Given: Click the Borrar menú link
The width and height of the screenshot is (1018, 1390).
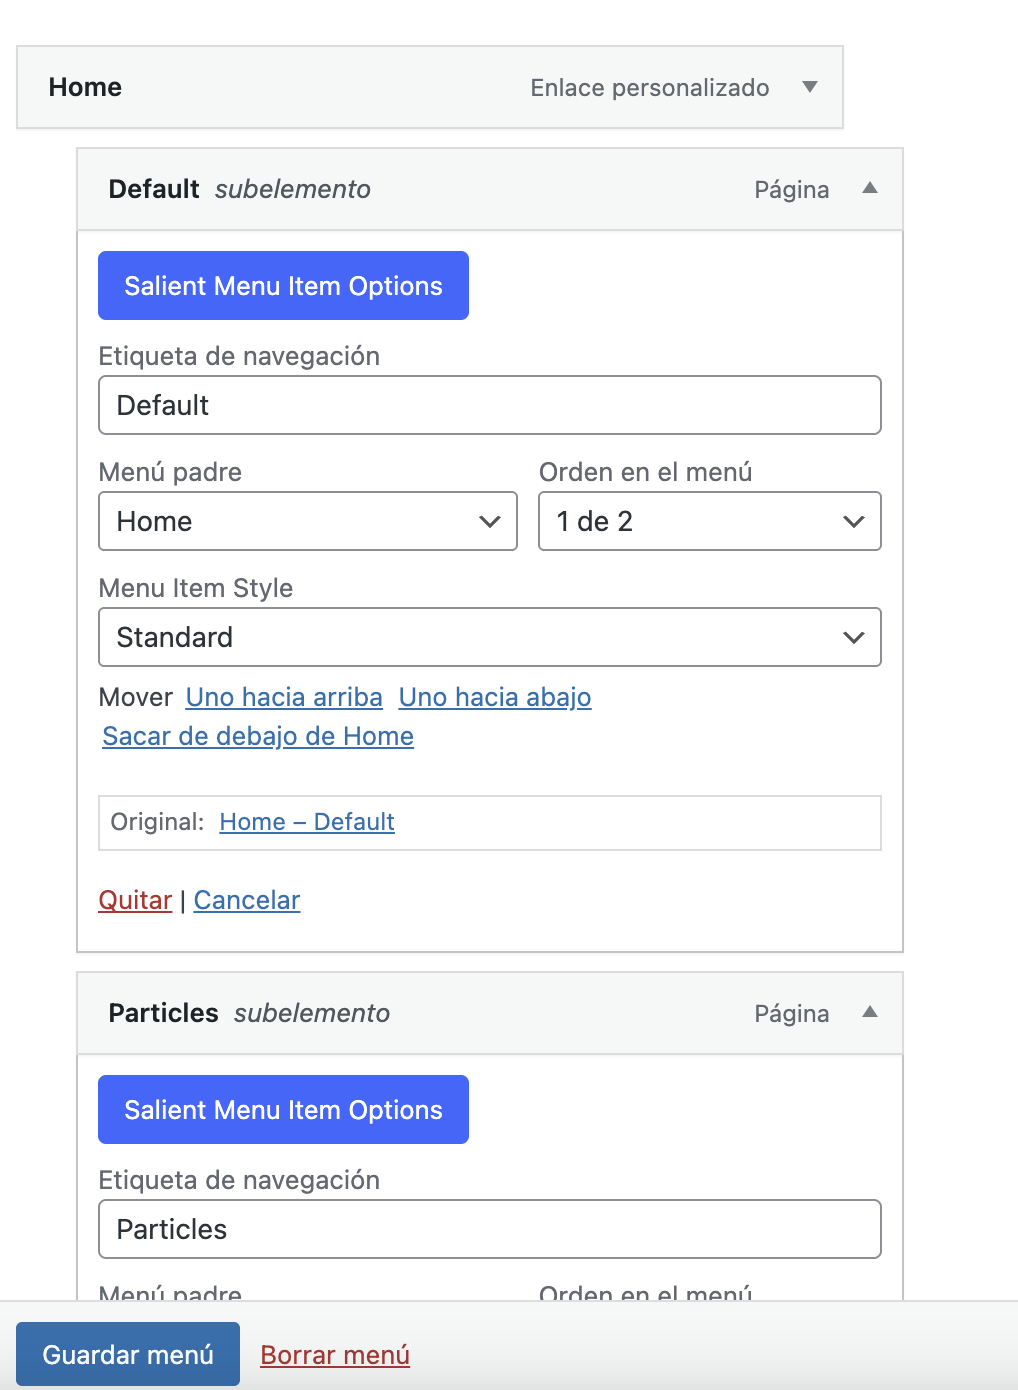Looking at the screenshot, I should pos(335,1355).
